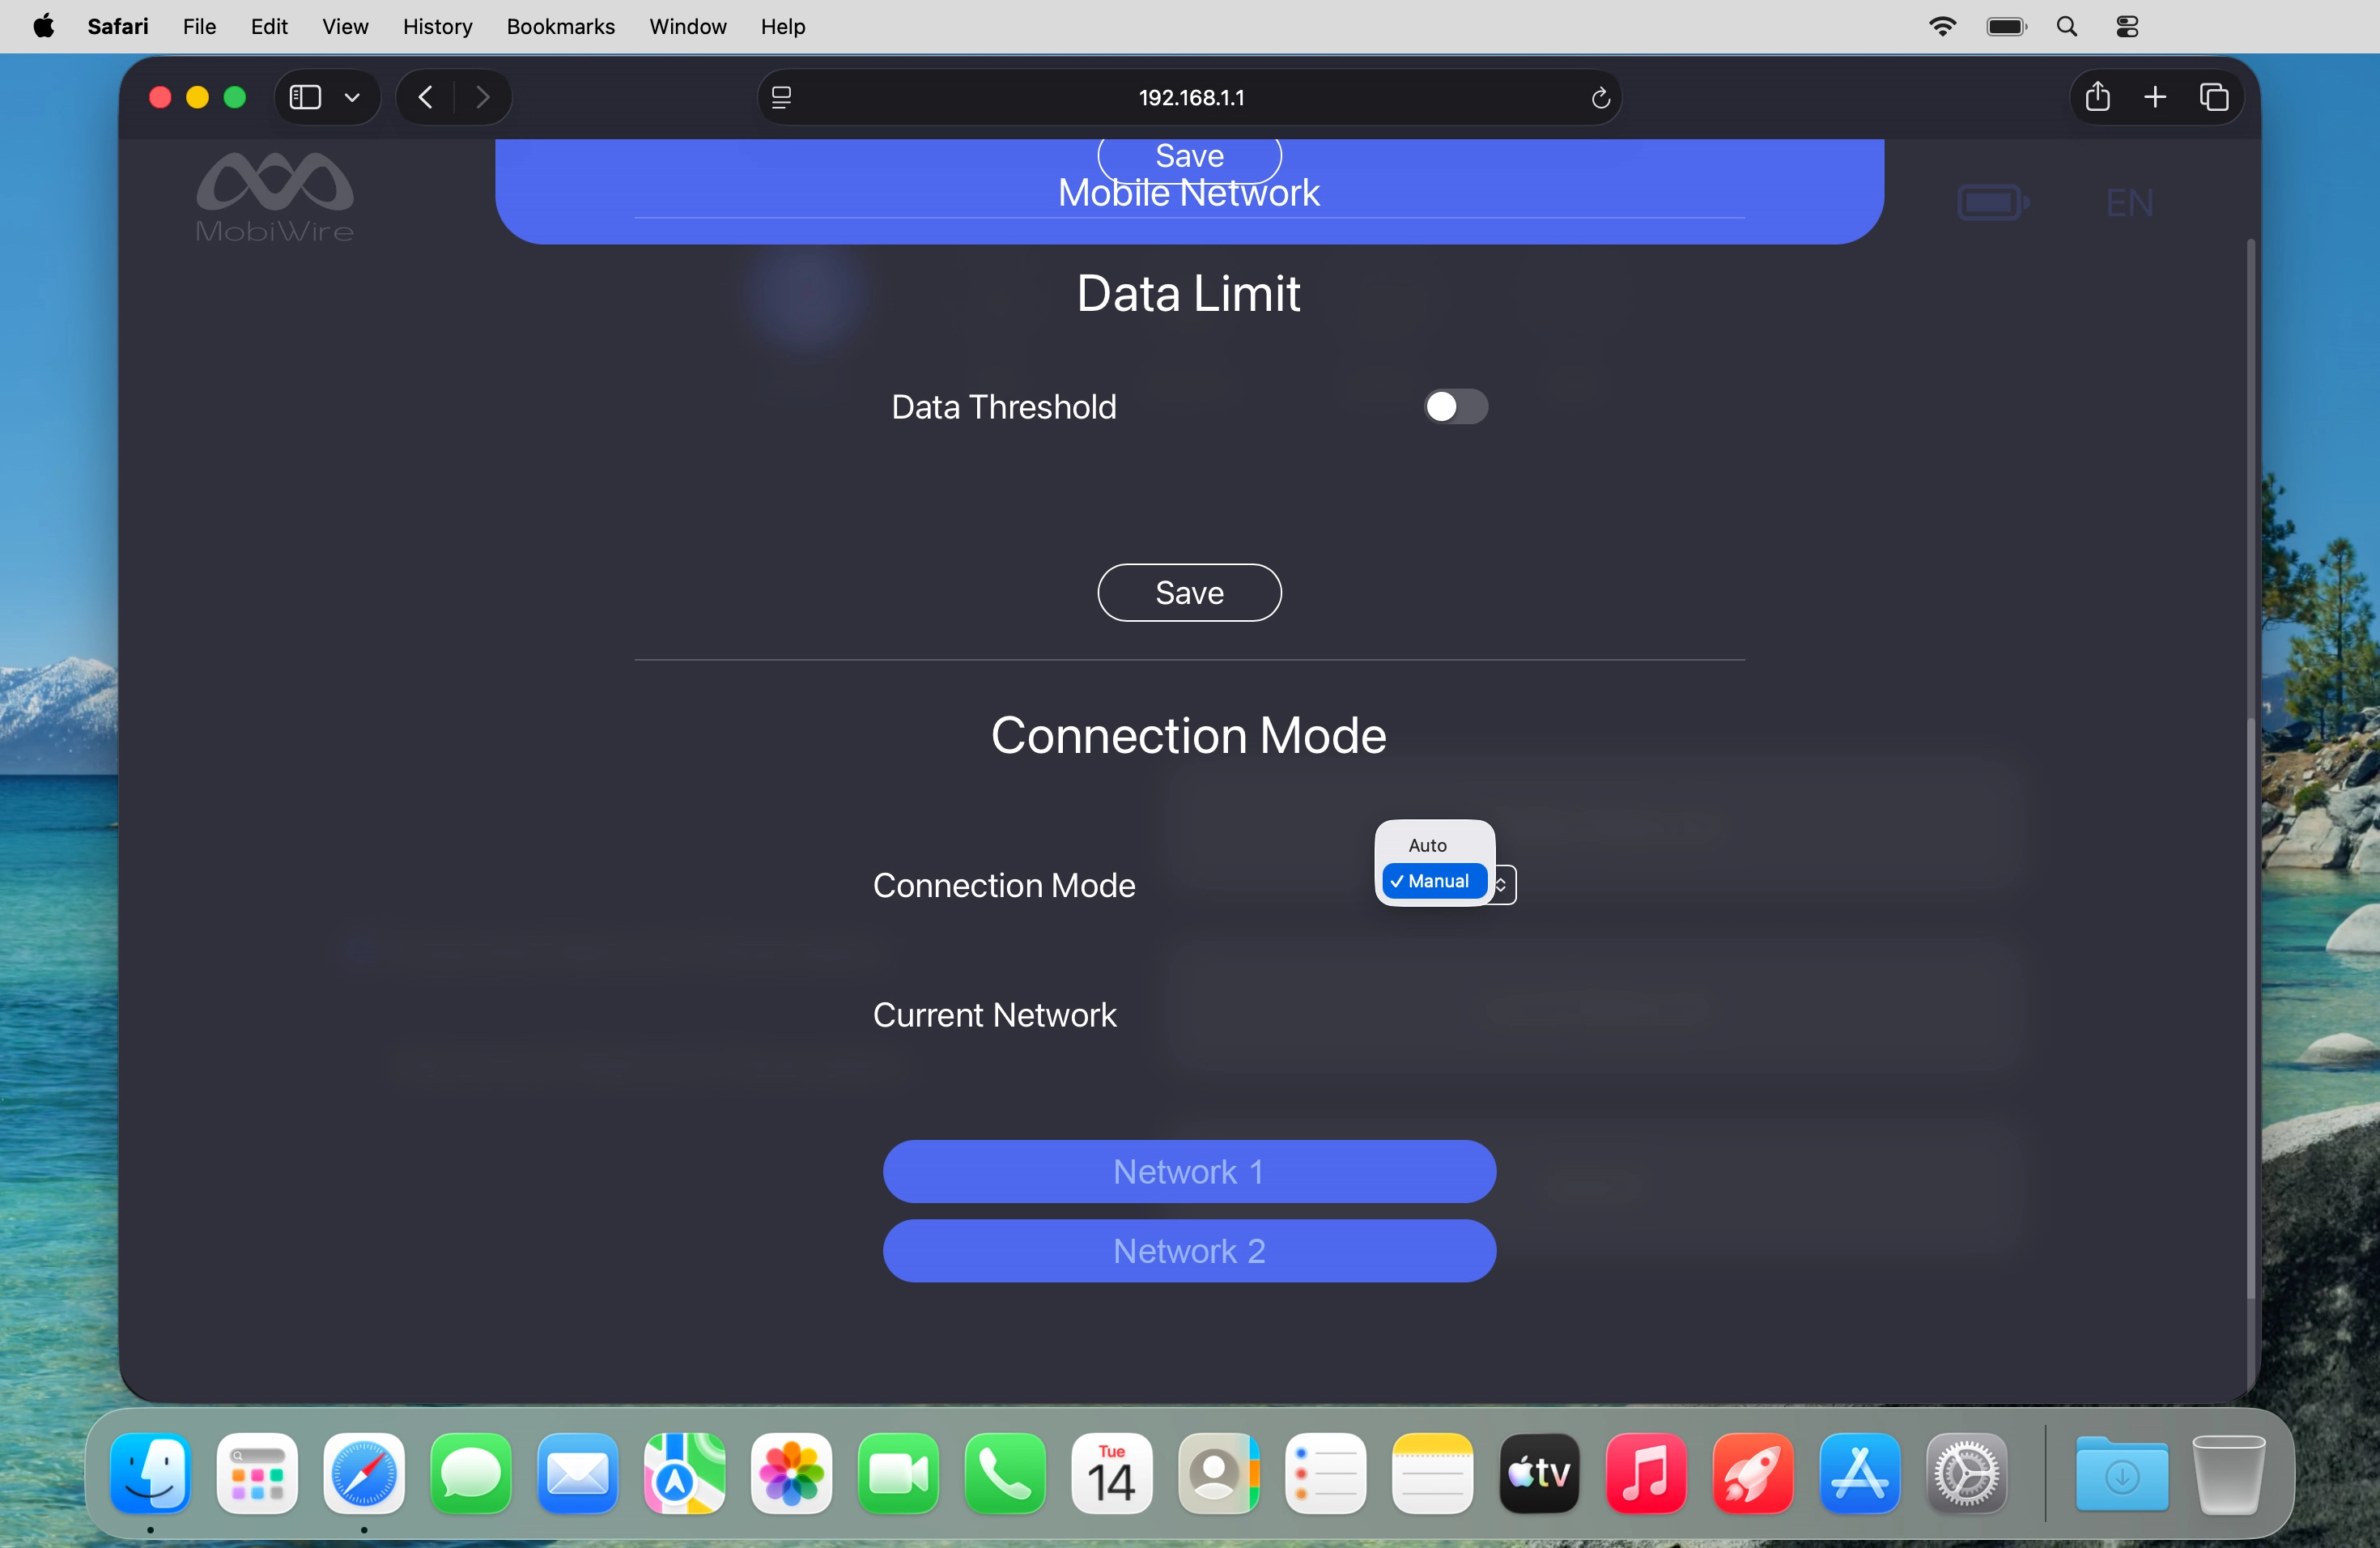Open the History menu

point(437,26)
